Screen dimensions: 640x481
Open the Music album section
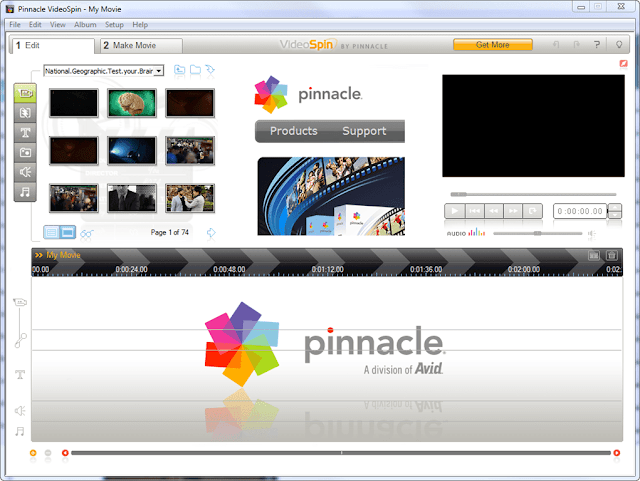tap(25, 192)
